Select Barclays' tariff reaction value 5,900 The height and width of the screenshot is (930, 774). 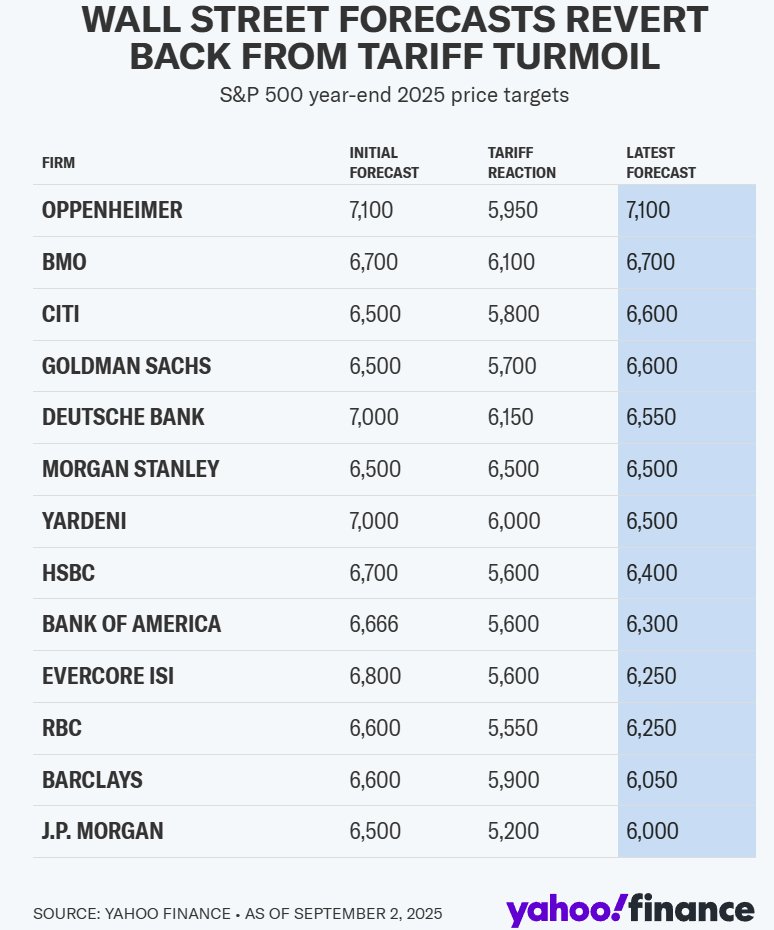[x=513, y=780]
